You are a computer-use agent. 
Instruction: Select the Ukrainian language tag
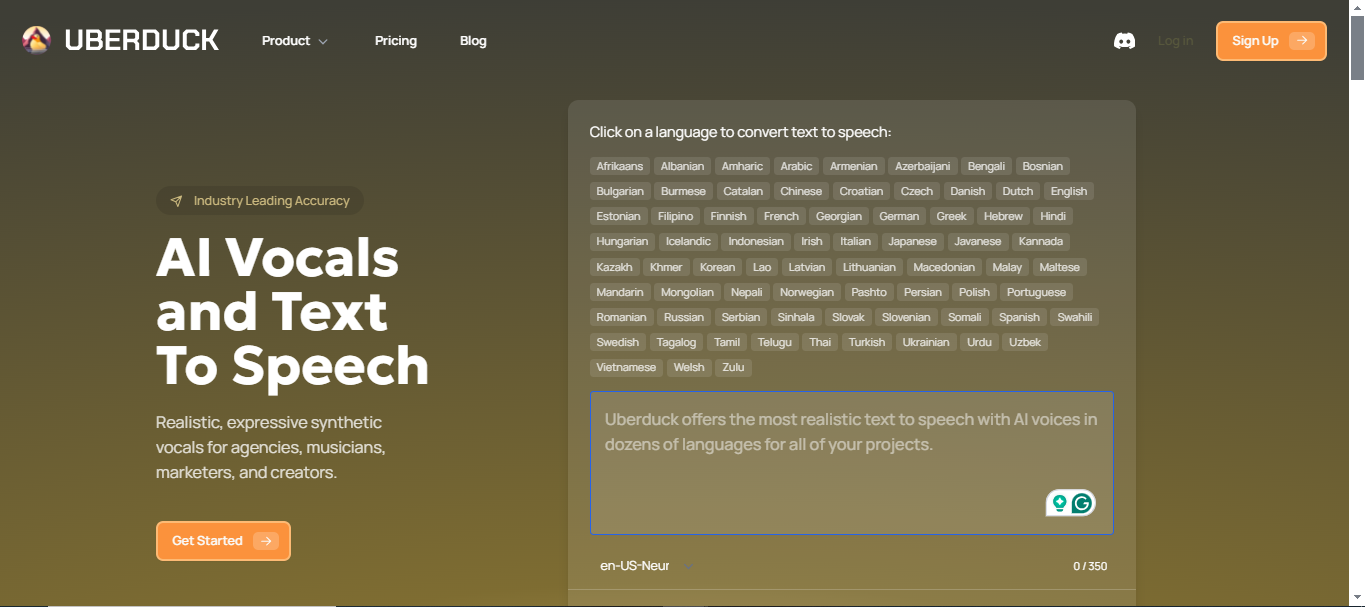925,342
